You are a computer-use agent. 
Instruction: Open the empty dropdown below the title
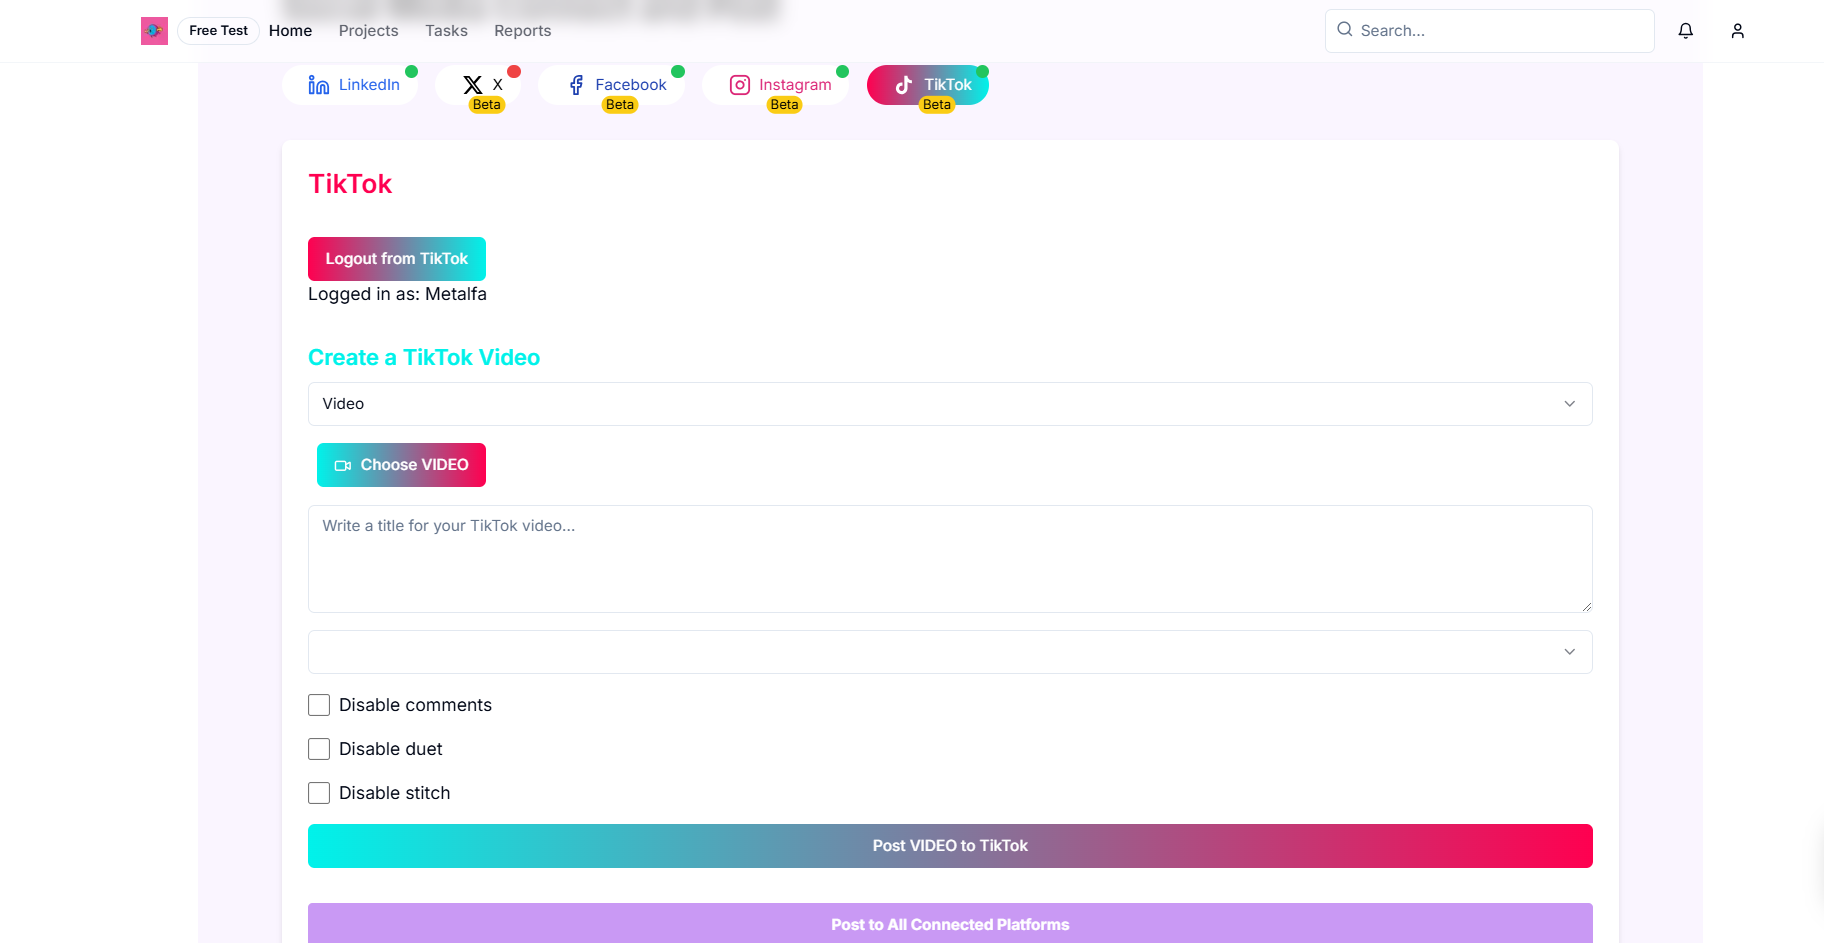click(950, 652)
